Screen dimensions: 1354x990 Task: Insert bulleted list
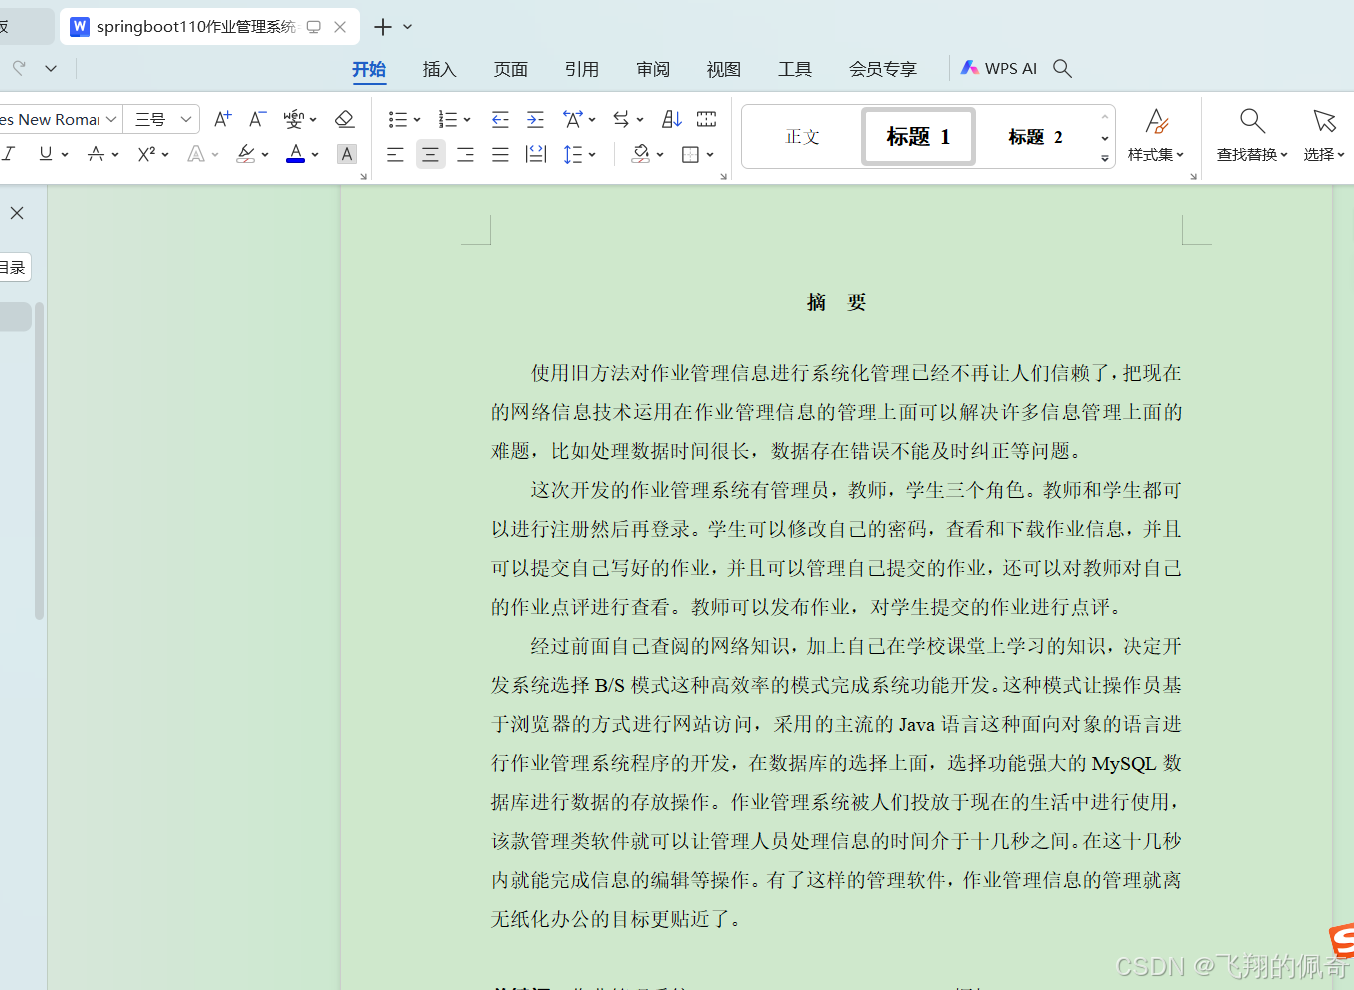[x=398, y=119]
